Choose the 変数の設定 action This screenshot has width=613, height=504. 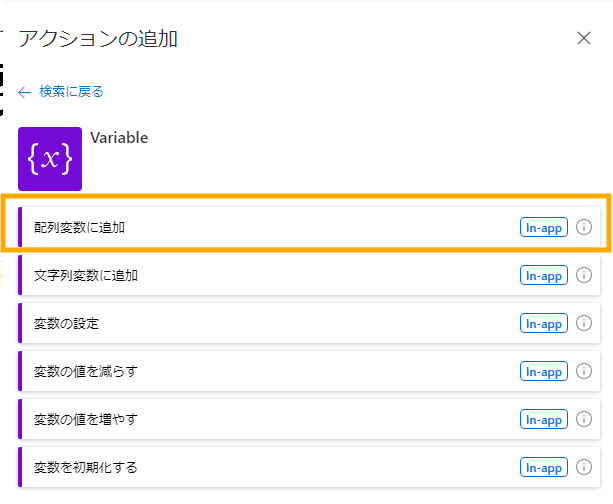tap(309, 323)
